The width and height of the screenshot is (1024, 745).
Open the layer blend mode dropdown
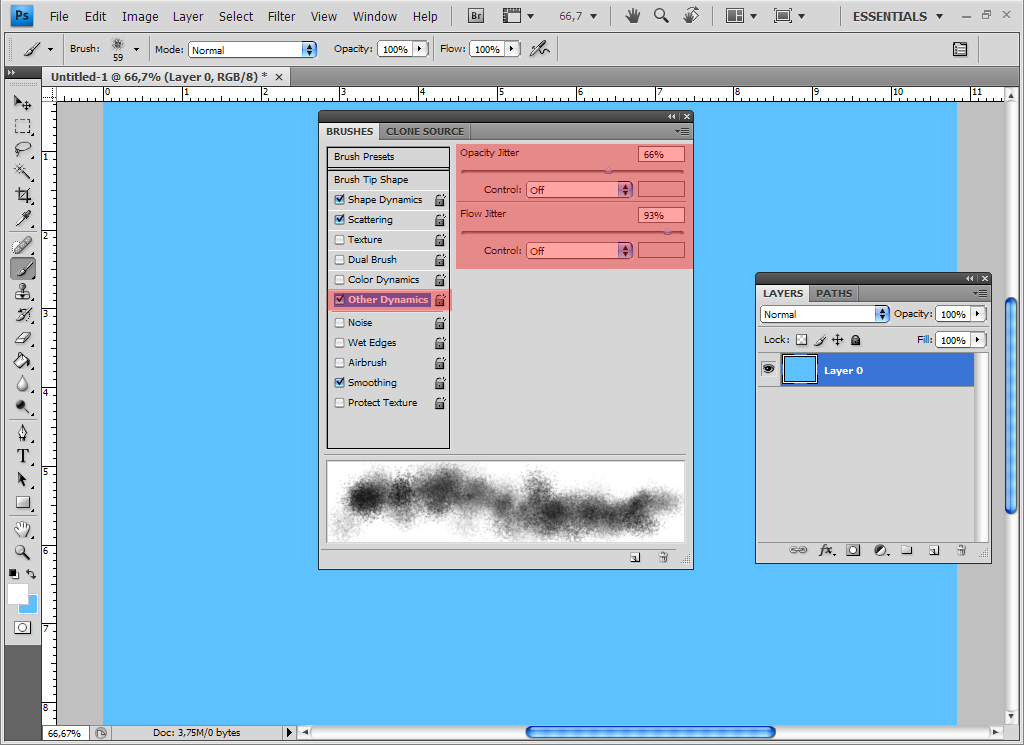pyautogui.click(x=825, y=314)
